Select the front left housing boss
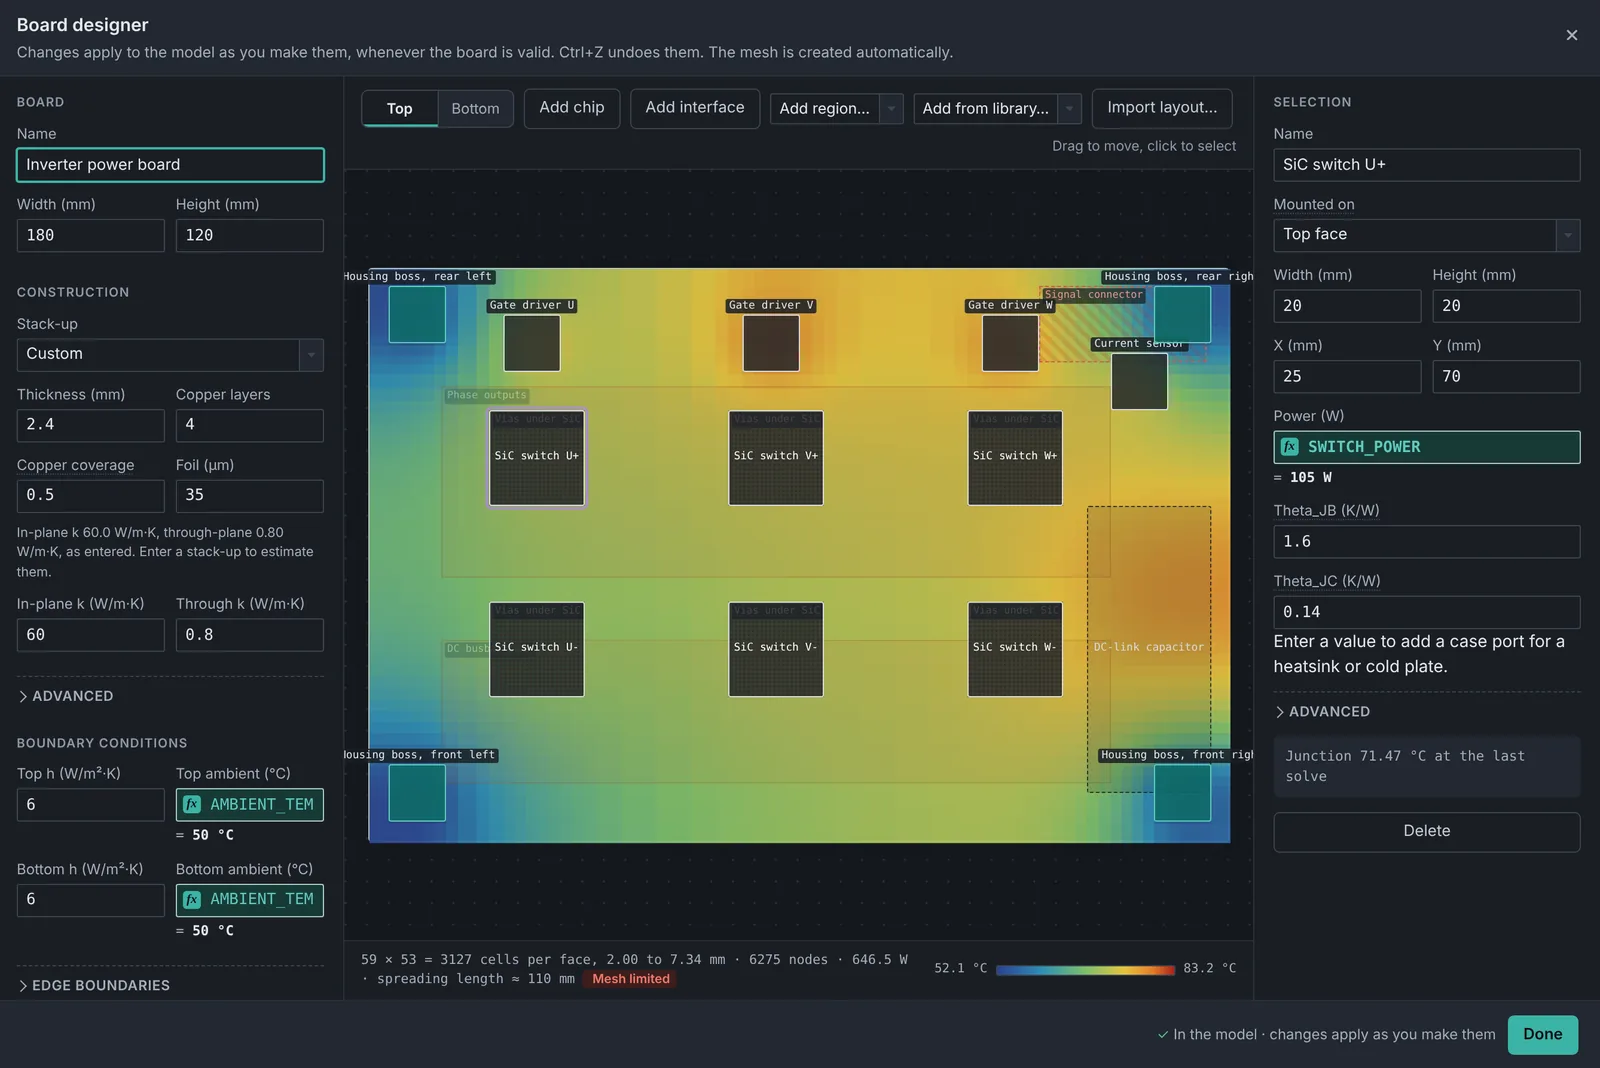The height and width of the screenshot is (1068, 1600). (417, 793)
